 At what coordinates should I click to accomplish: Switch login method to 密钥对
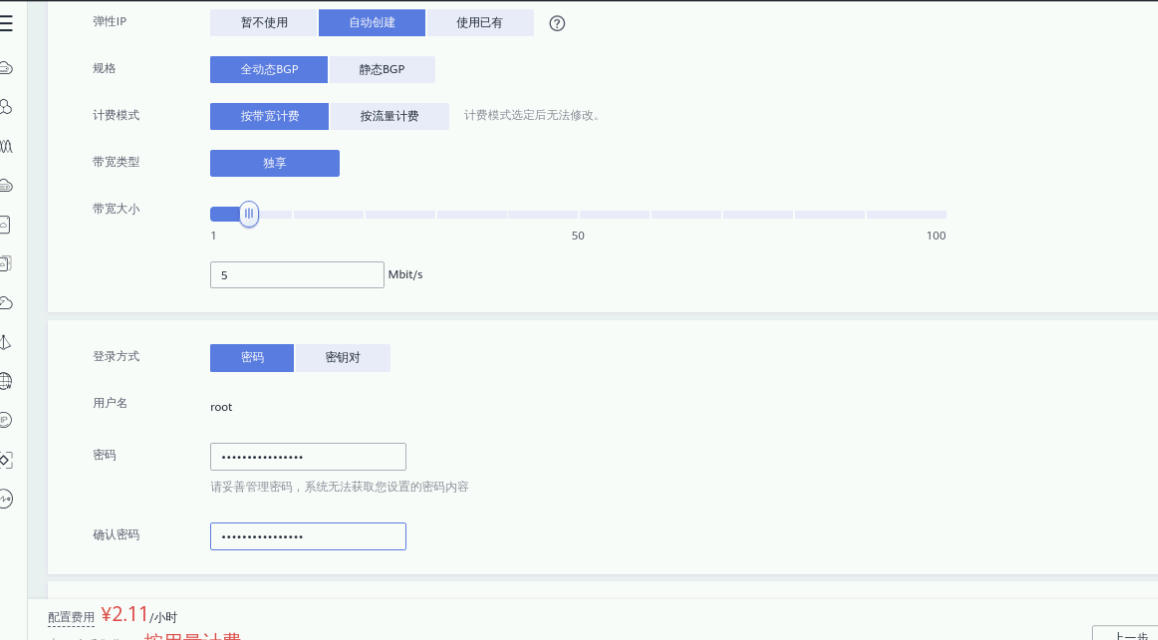click(343, 357)
